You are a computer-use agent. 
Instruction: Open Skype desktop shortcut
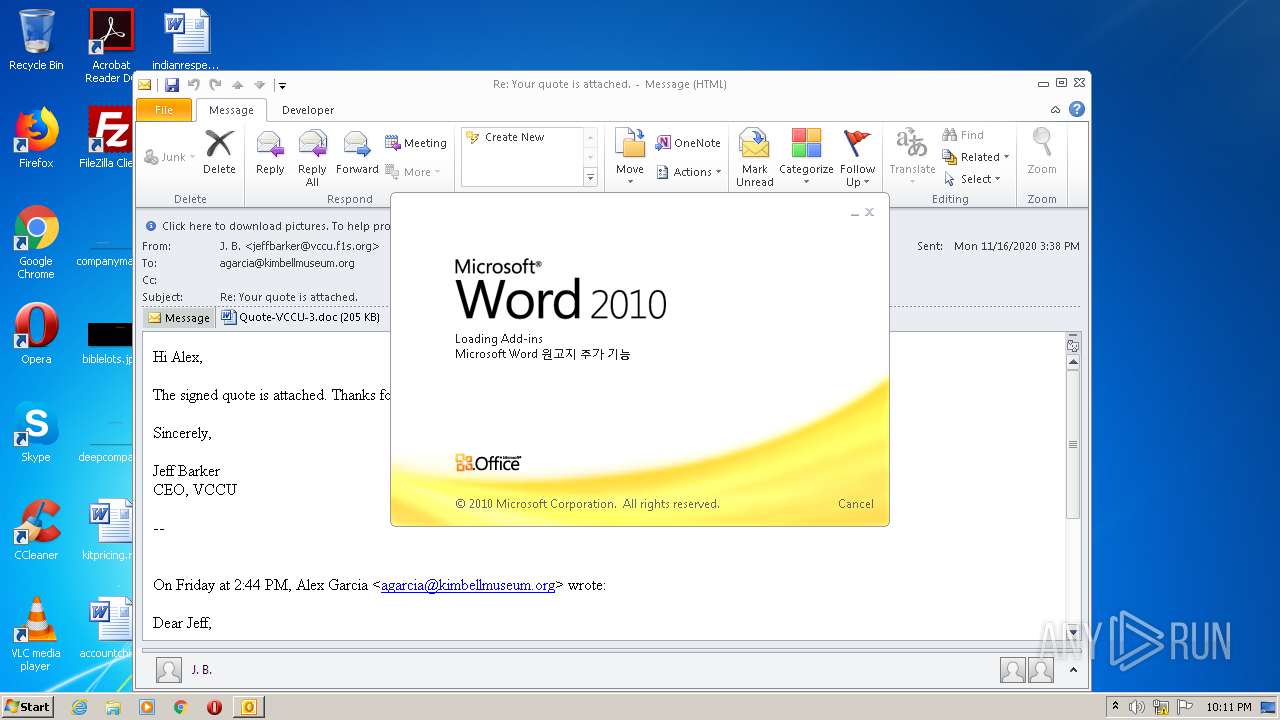coord(36,432)
